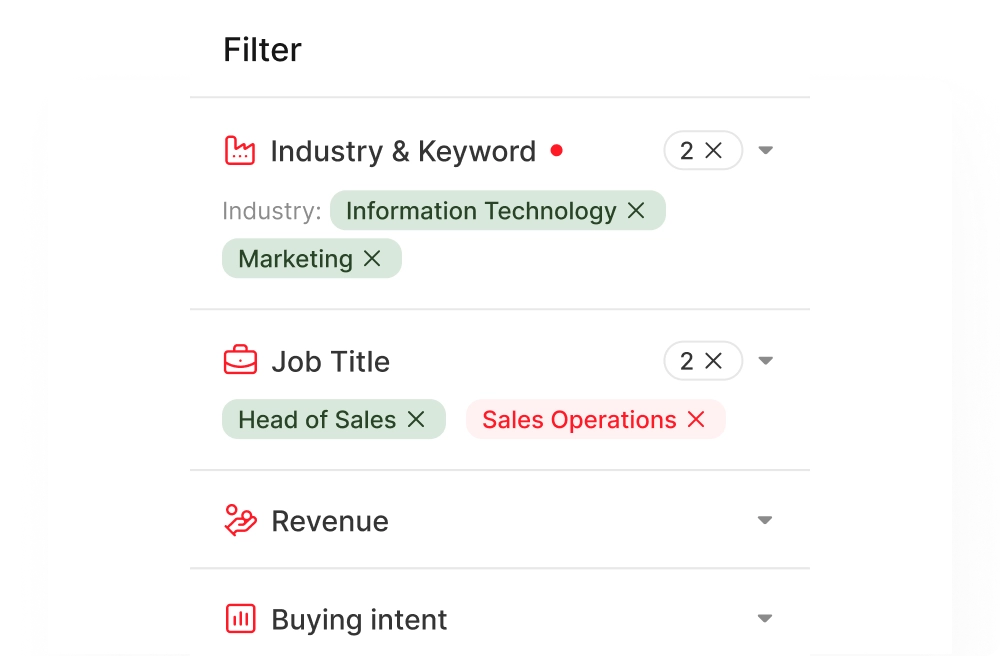Screen dimensions: 1000x656
Task: Select the Job Title briefcase icon
Action: [239, 360]
